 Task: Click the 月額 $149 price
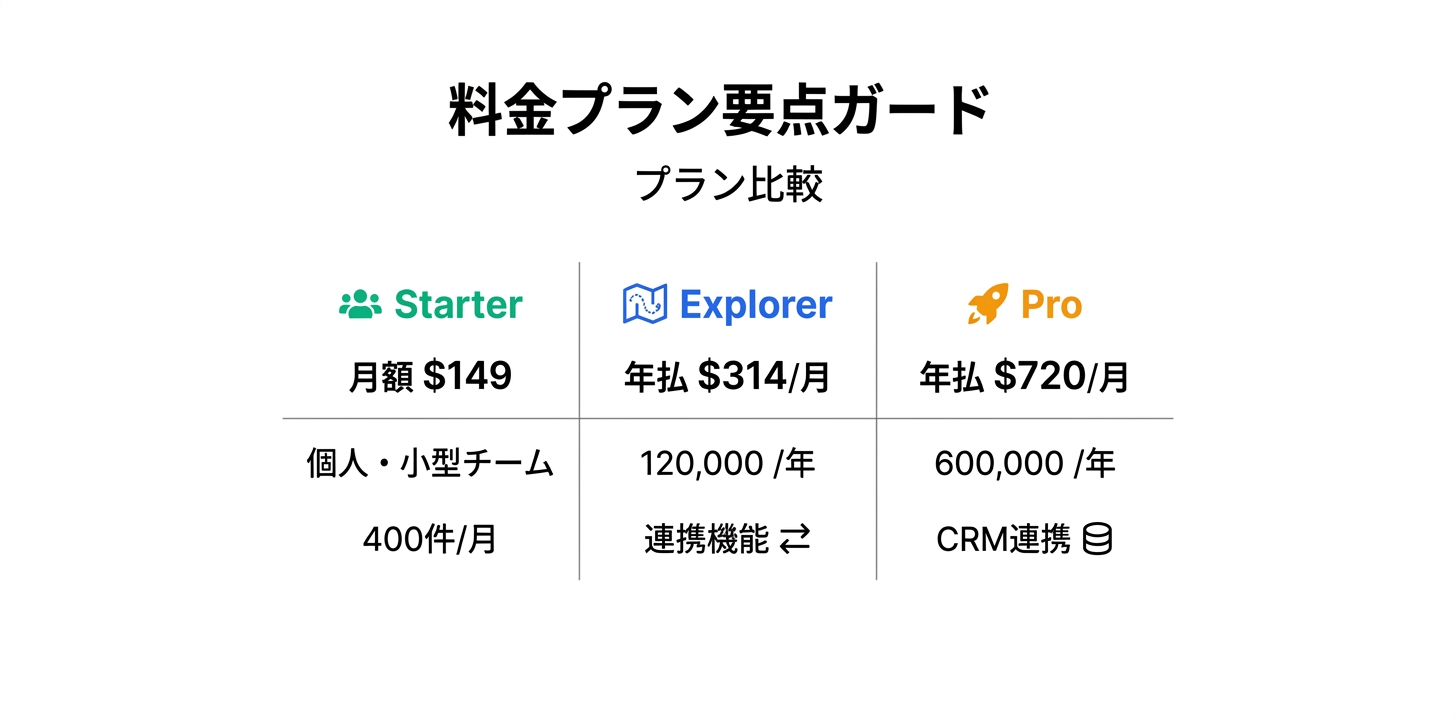tap(430, 376)
